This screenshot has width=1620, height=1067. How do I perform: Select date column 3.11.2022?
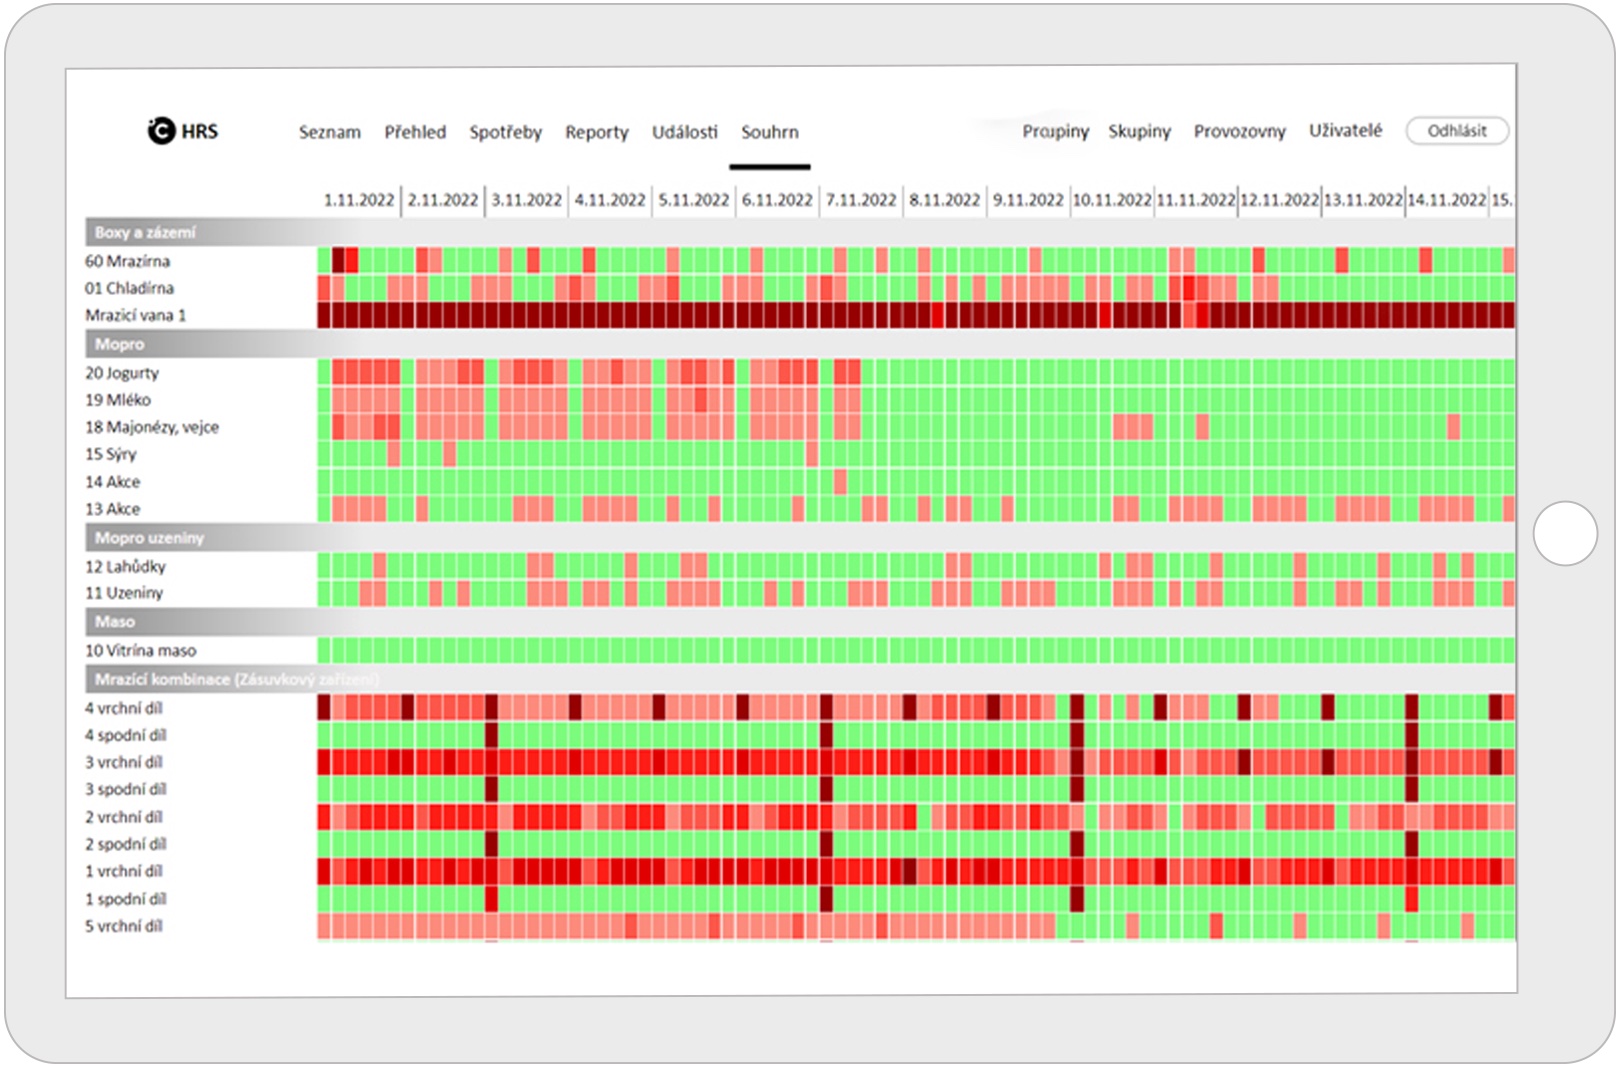click(x=526, y=200)
